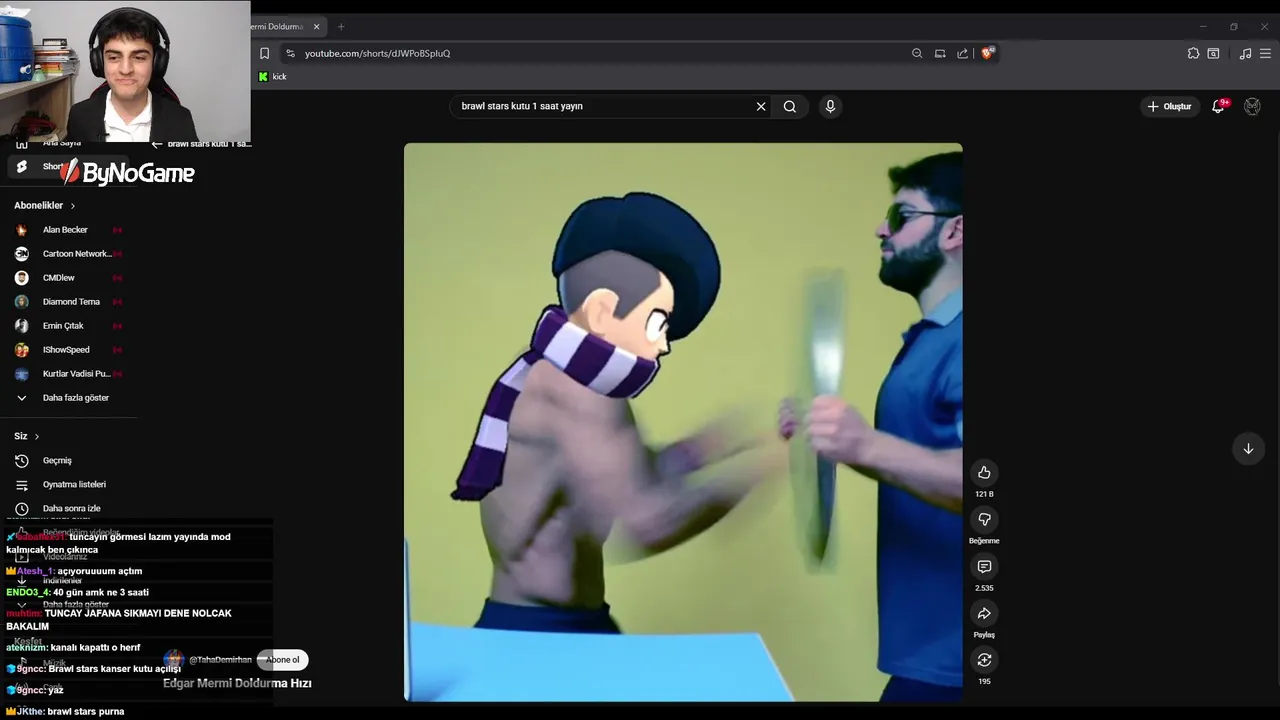Open a new browser tab with plus
Screen dimensions: 1280x720
pos(341,26)
